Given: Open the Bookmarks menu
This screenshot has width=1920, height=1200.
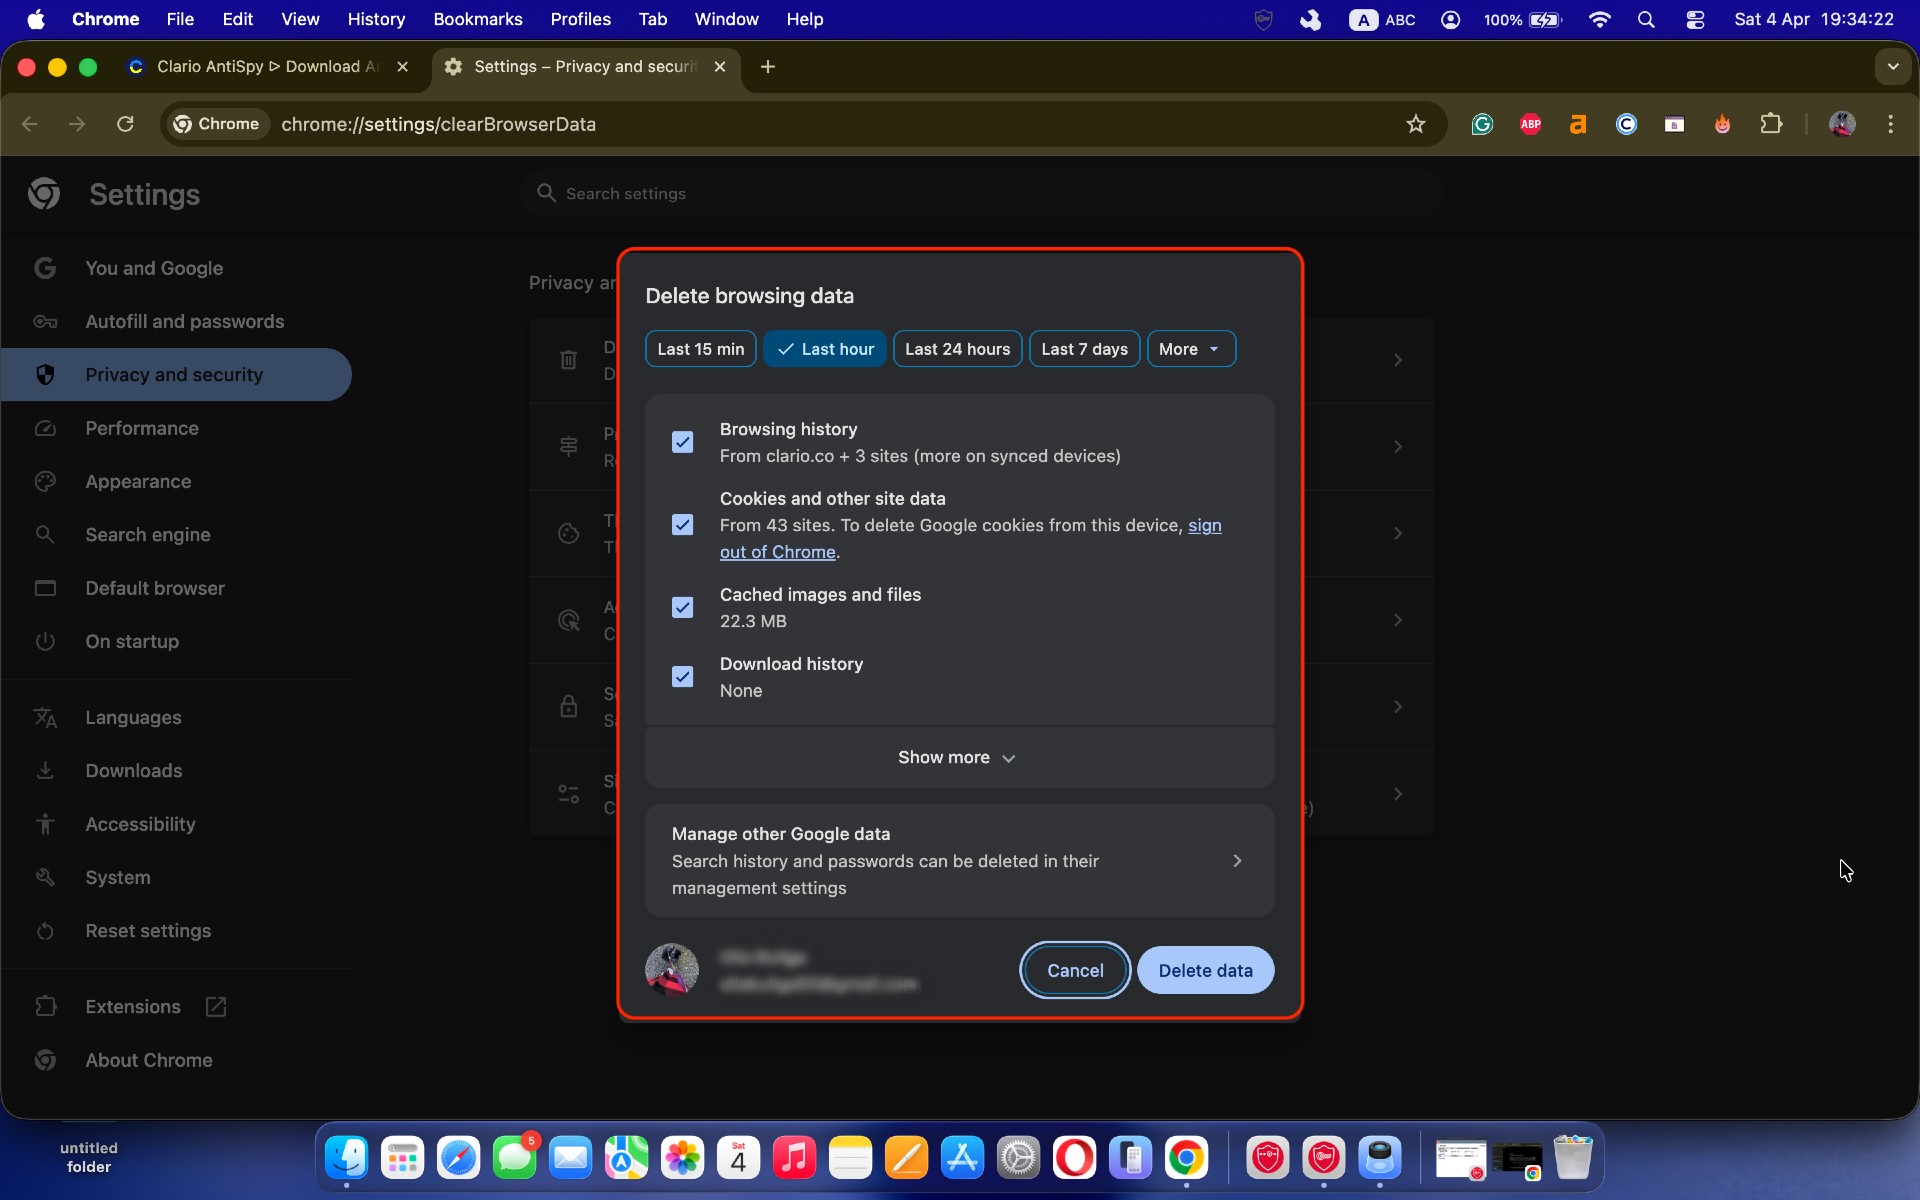Looking at the screenshot, I should pos(478,19).
